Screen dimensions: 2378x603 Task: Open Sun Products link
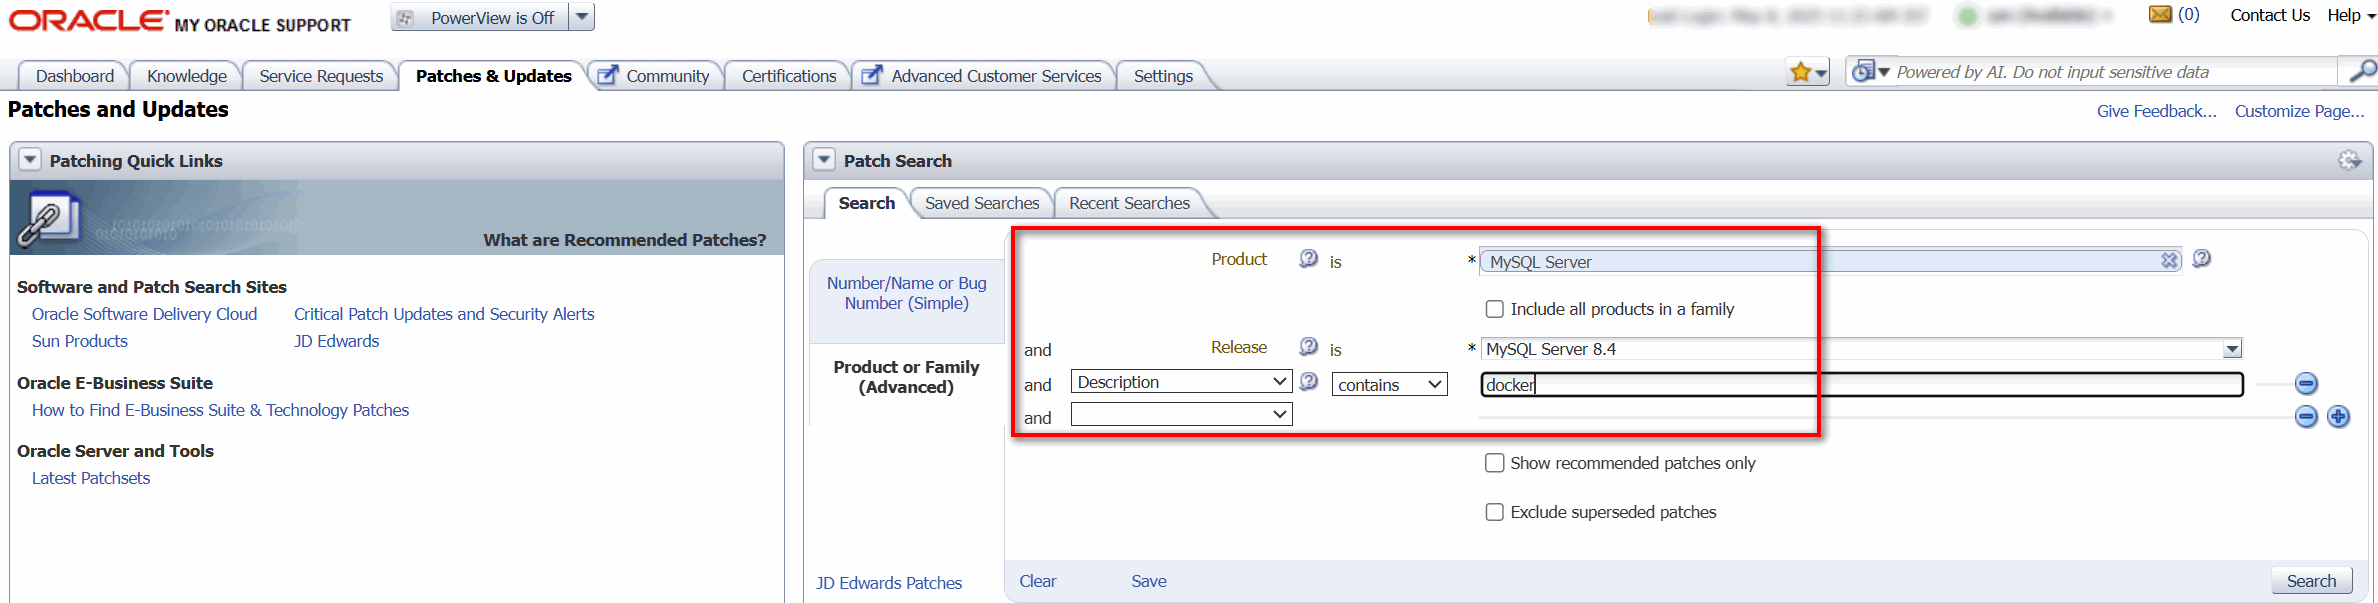80,341
